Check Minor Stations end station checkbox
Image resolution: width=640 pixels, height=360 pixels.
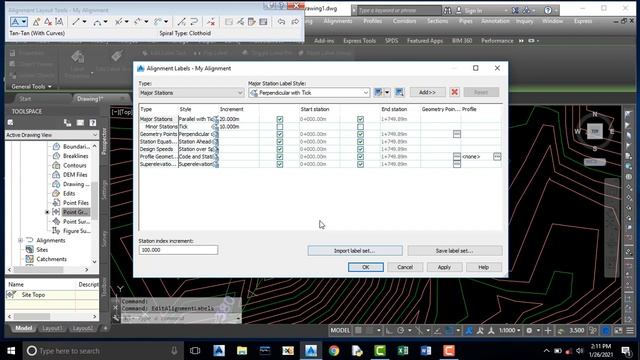coord(360,127)
